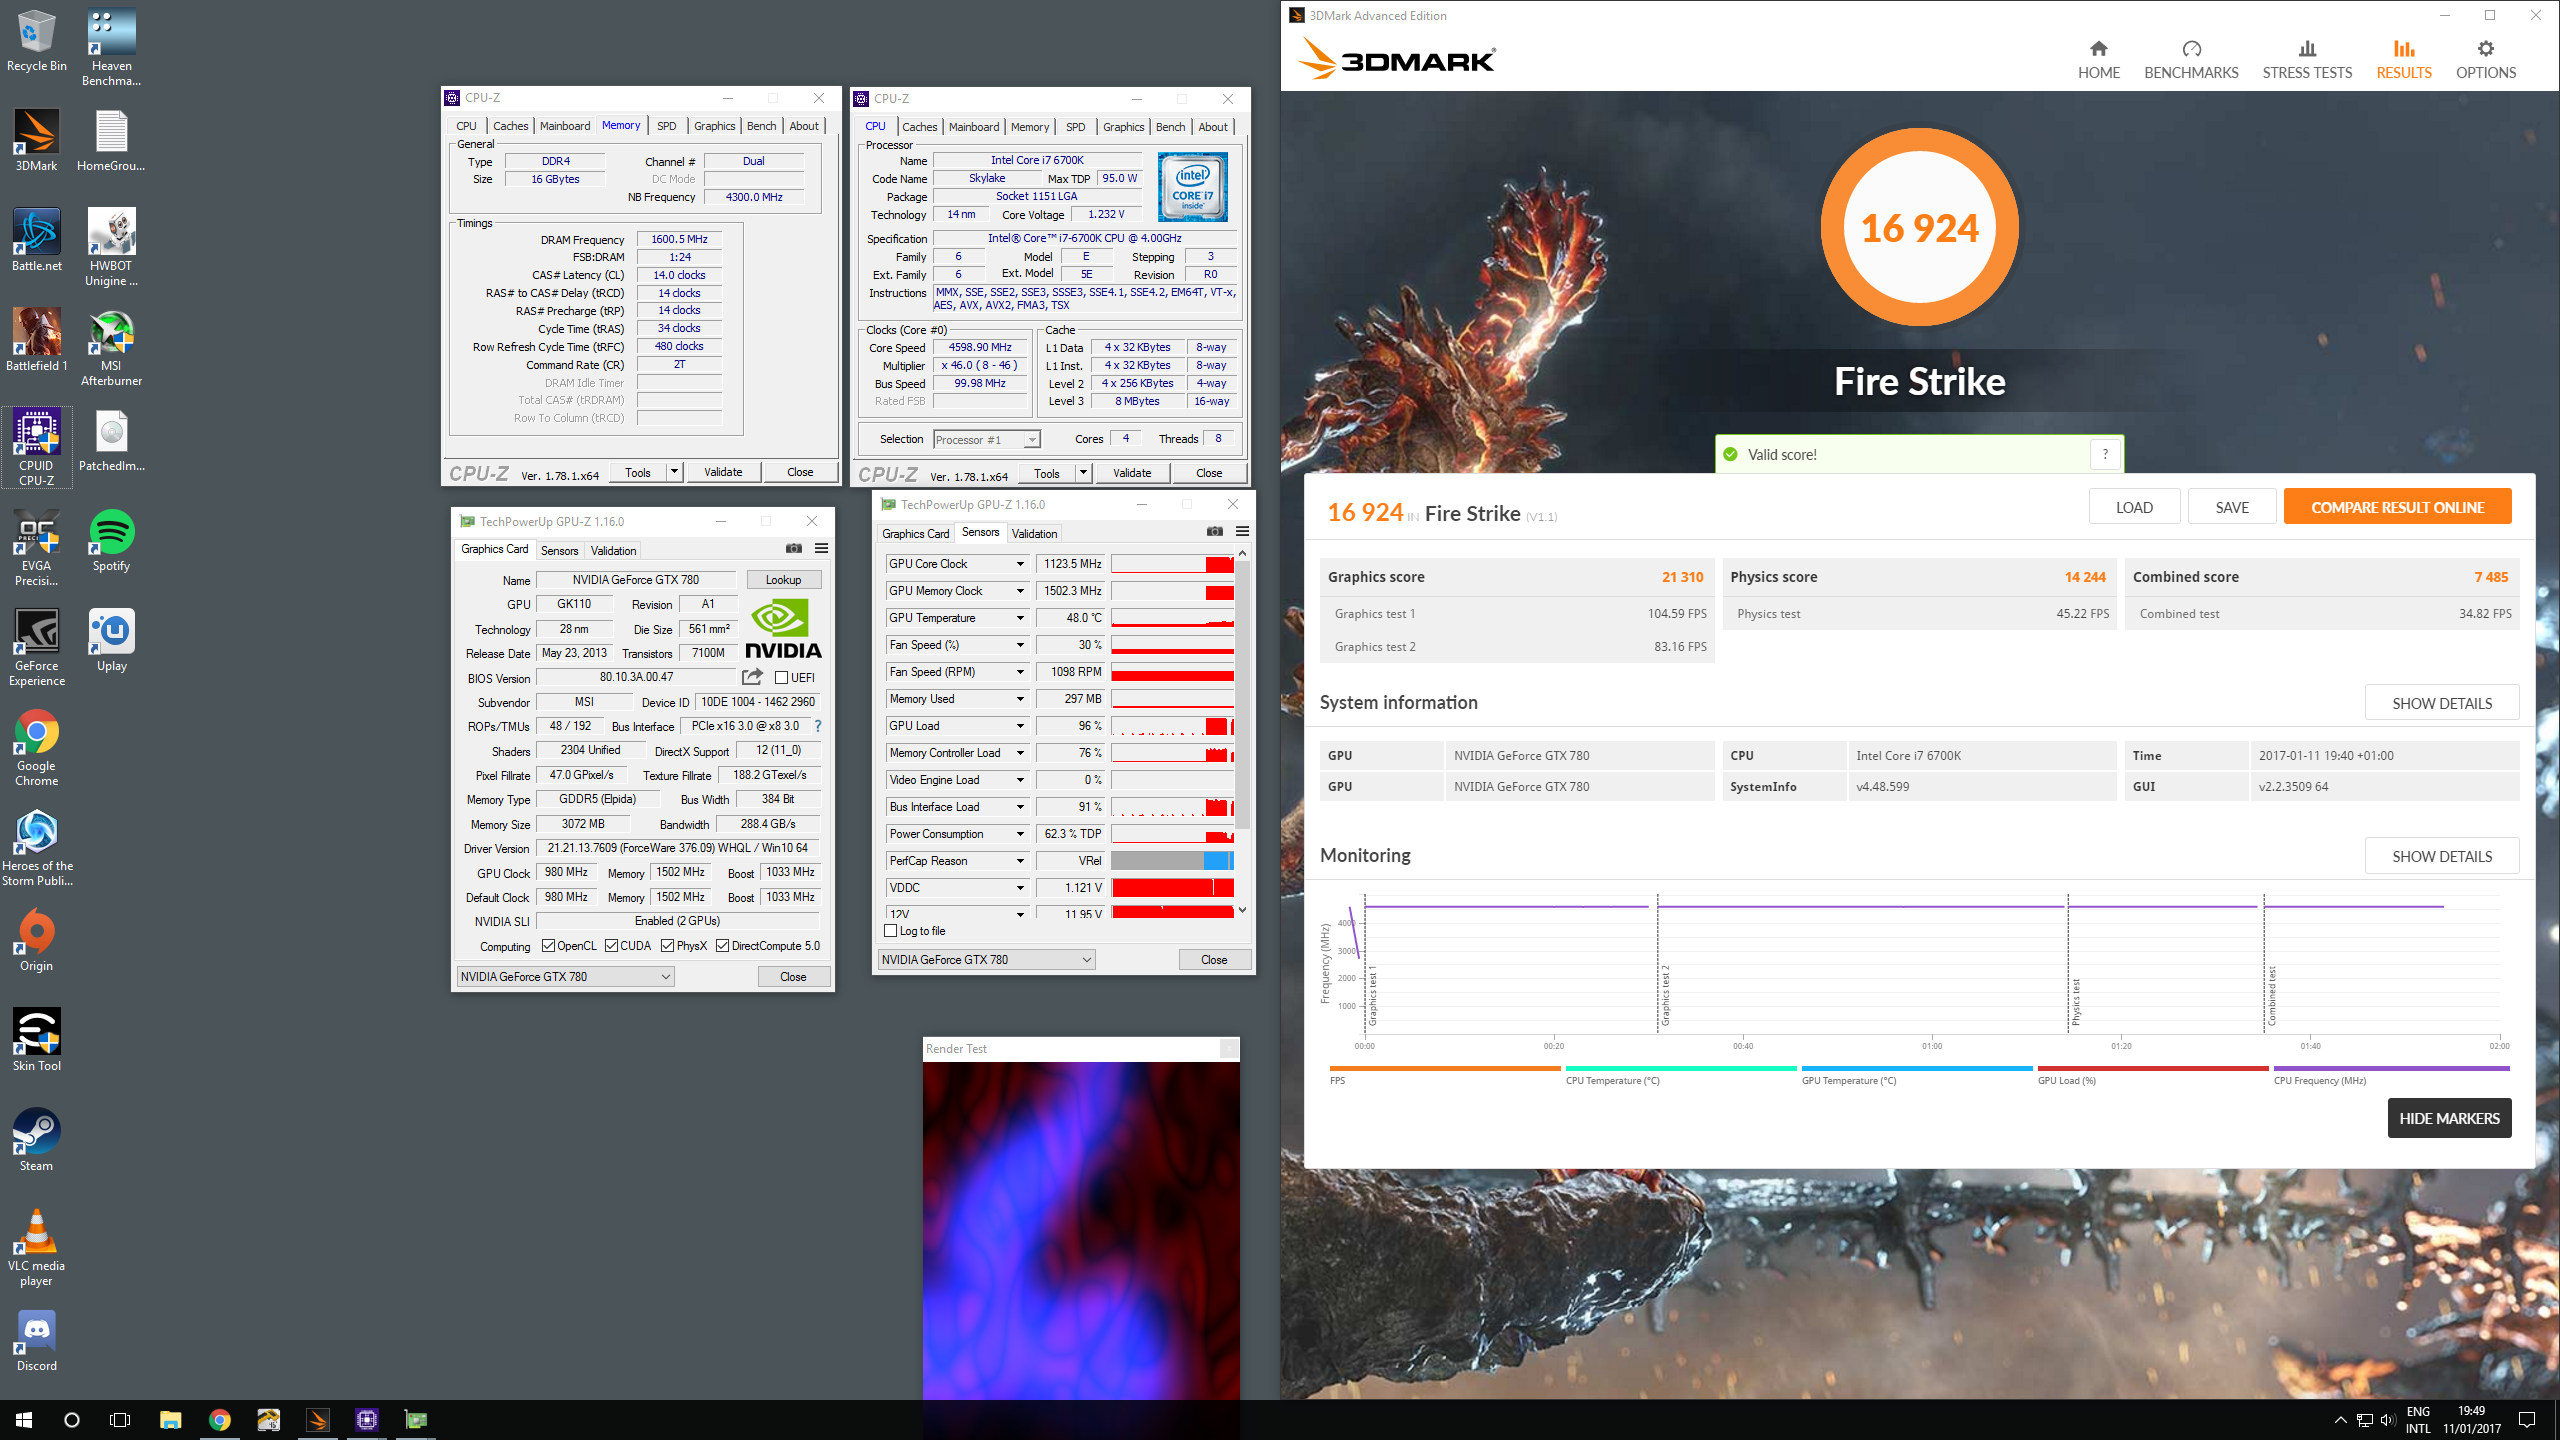The height and width of the screenshot is (1440, 2560).
Task: Switch to Mainboard tab in CPU-Z CPU window
Action: 974,127
